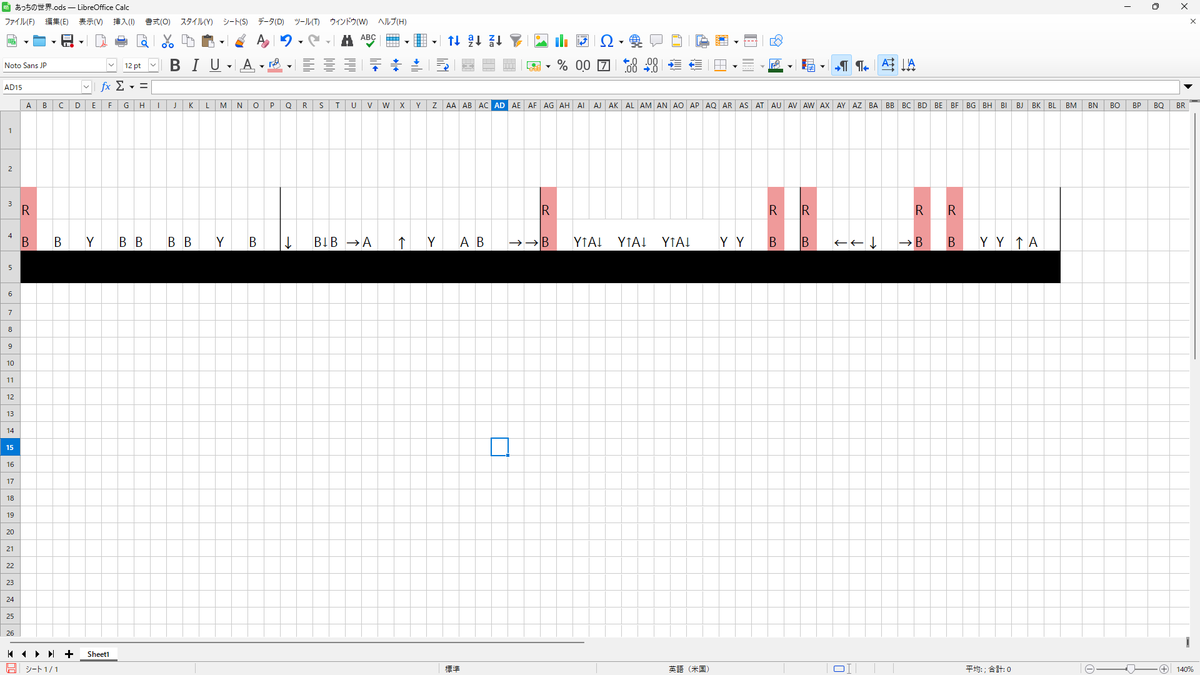Select column AD header

(500, 105)
